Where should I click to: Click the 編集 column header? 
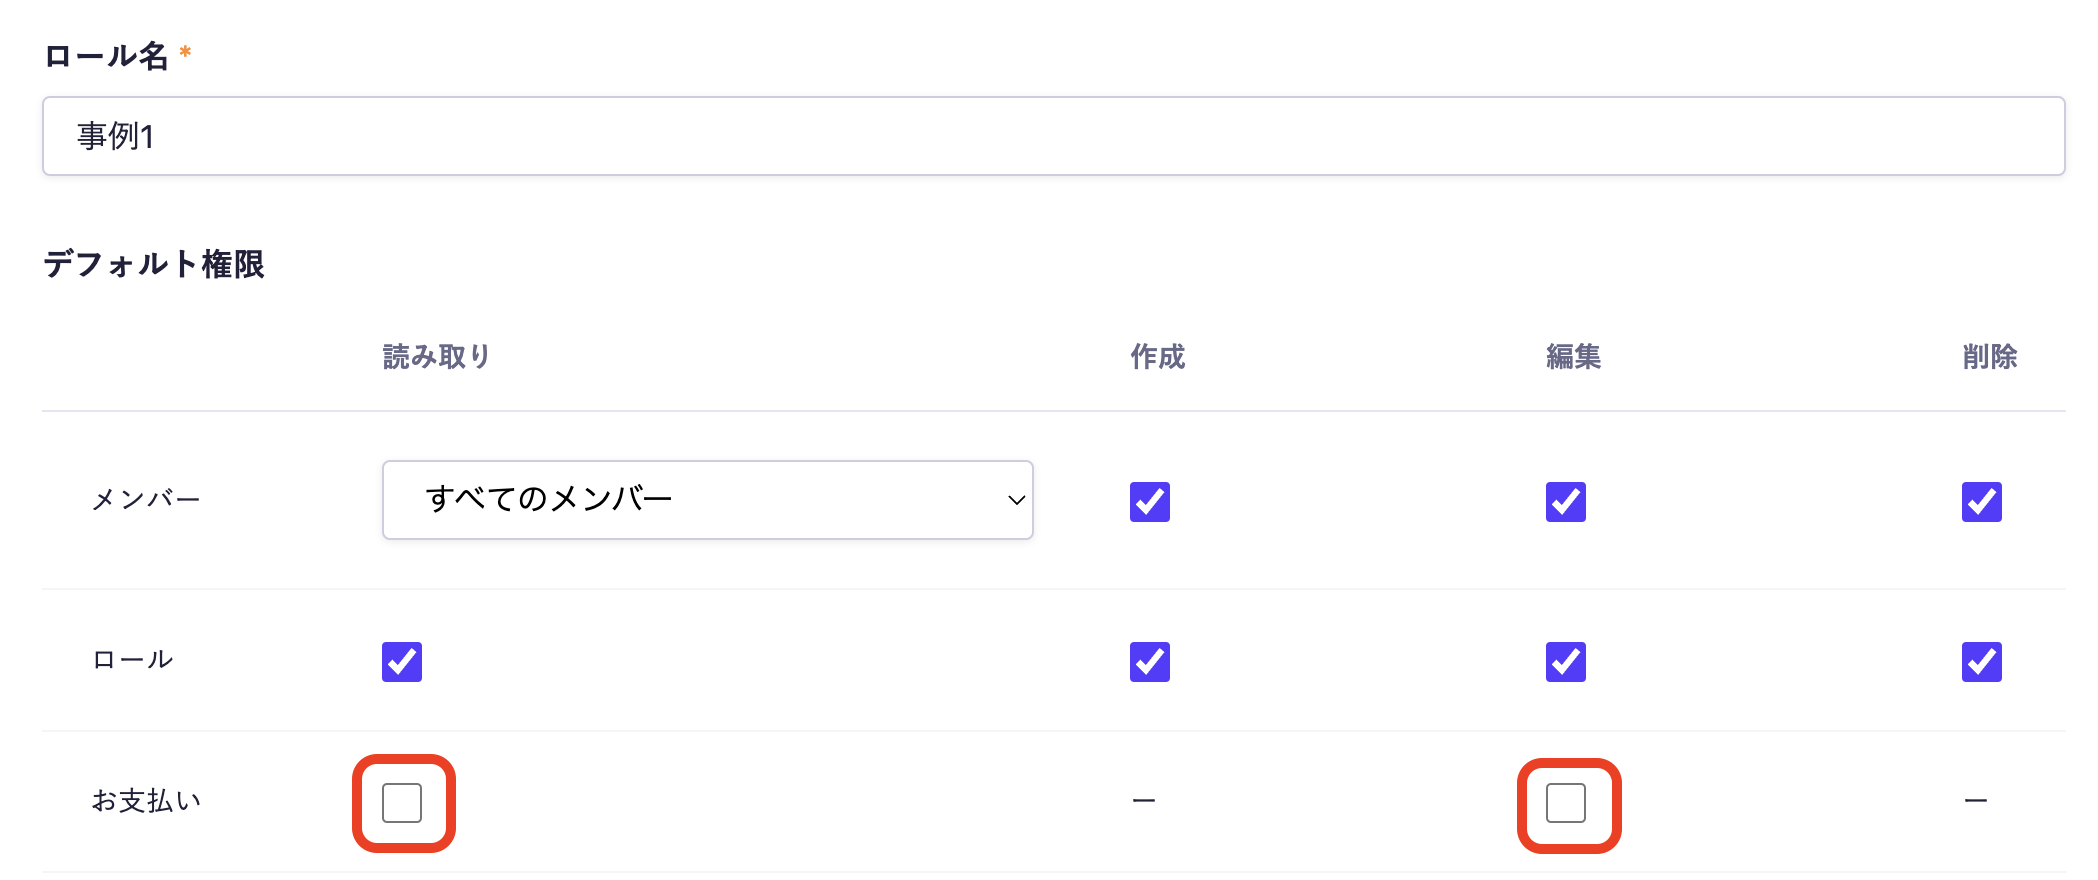1573,357
